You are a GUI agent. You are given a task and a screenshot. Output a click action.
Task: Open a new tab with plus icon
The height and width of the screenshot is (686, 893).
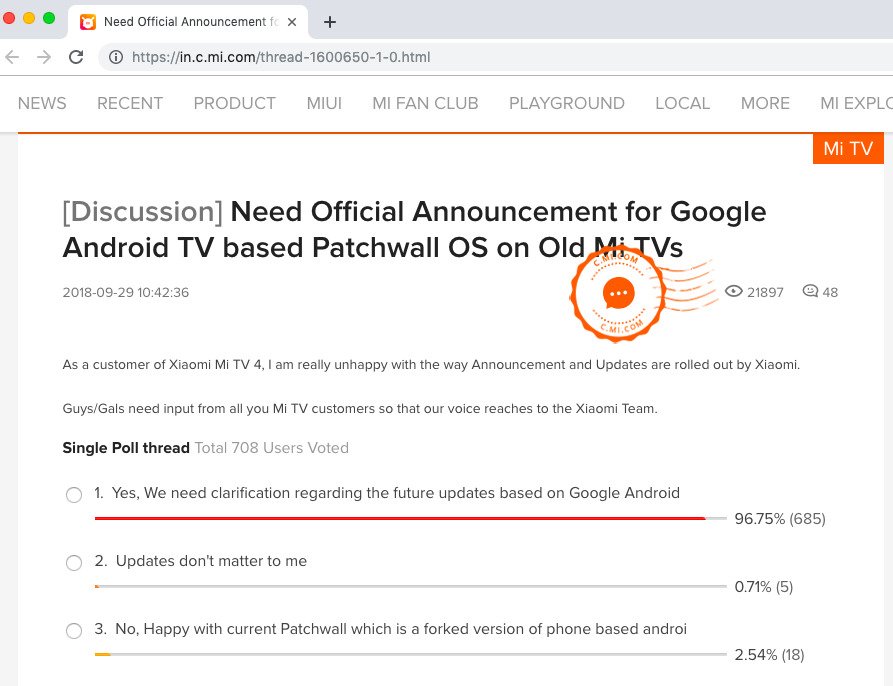pyautogui.click(x=330, y=22)
